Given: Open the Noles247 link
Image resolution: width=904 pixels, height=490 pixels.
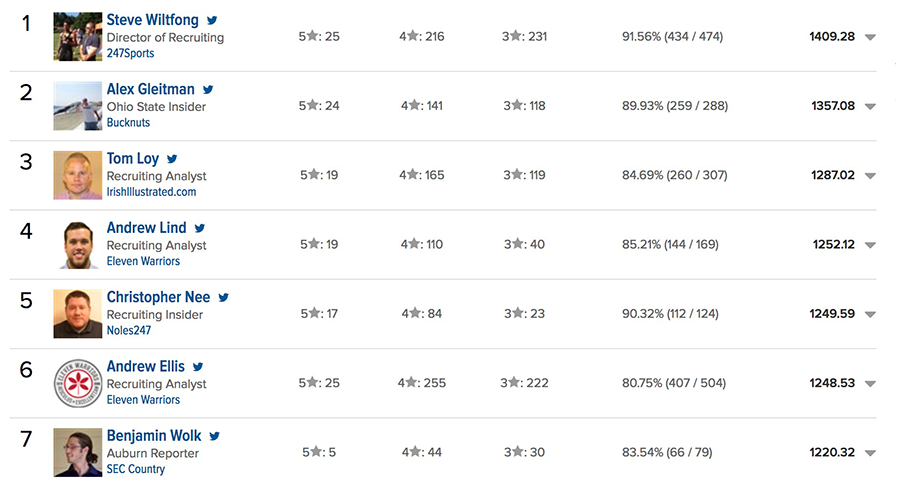Looking at the screenshot, I should click(x=129, y=330).
